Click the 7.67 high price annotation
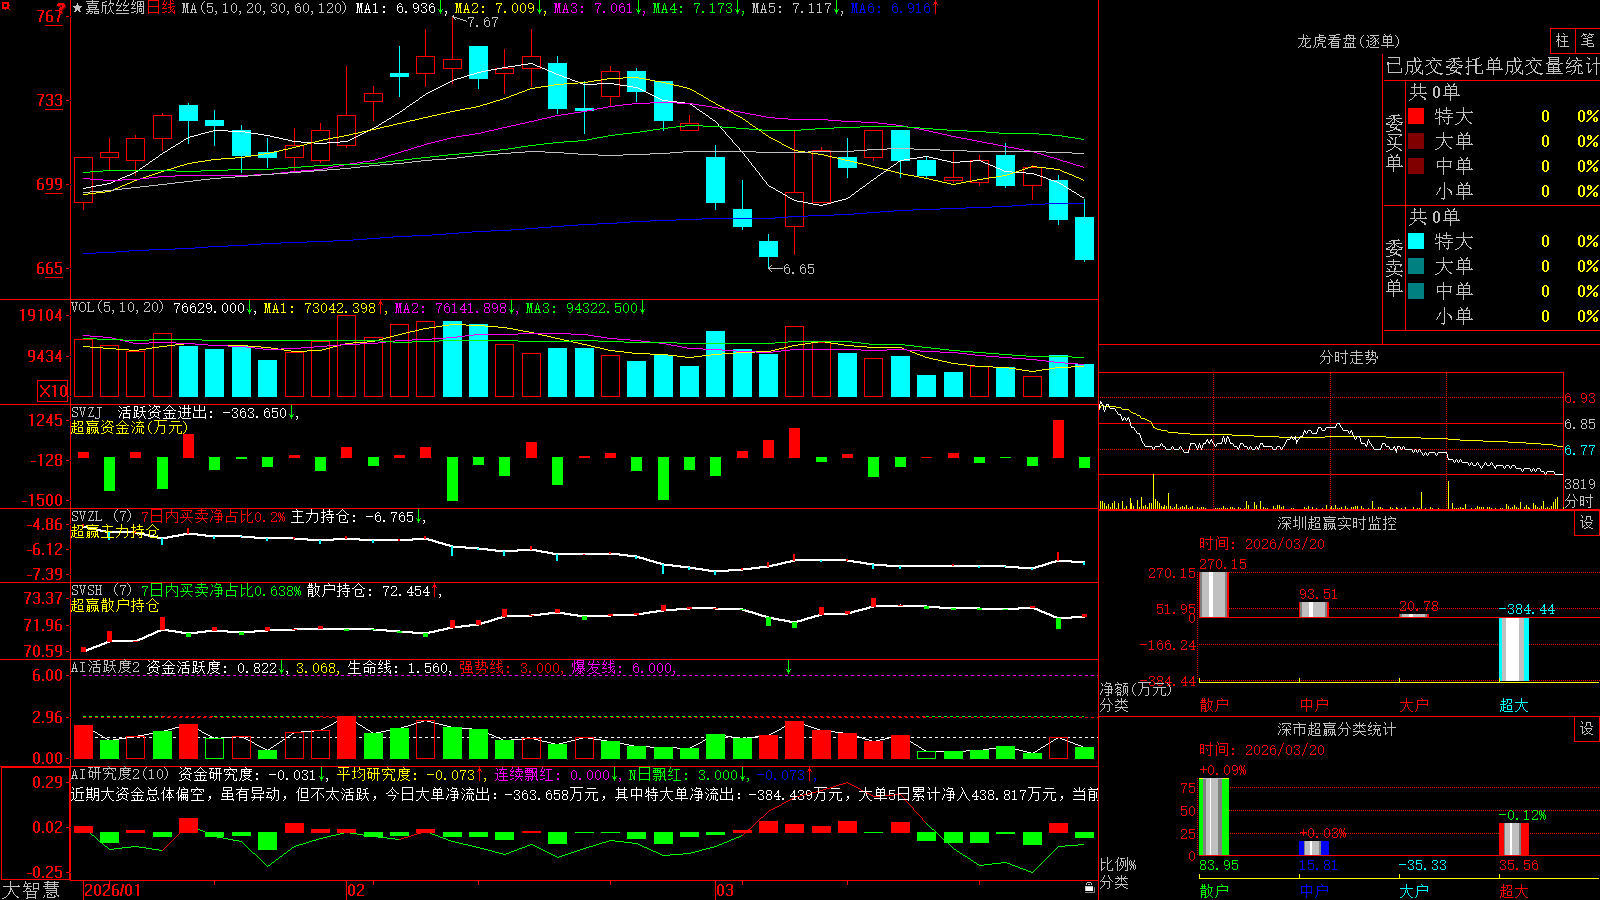Screen dimensions: 1600x900 pyautogui.click(x=483, y=22)
